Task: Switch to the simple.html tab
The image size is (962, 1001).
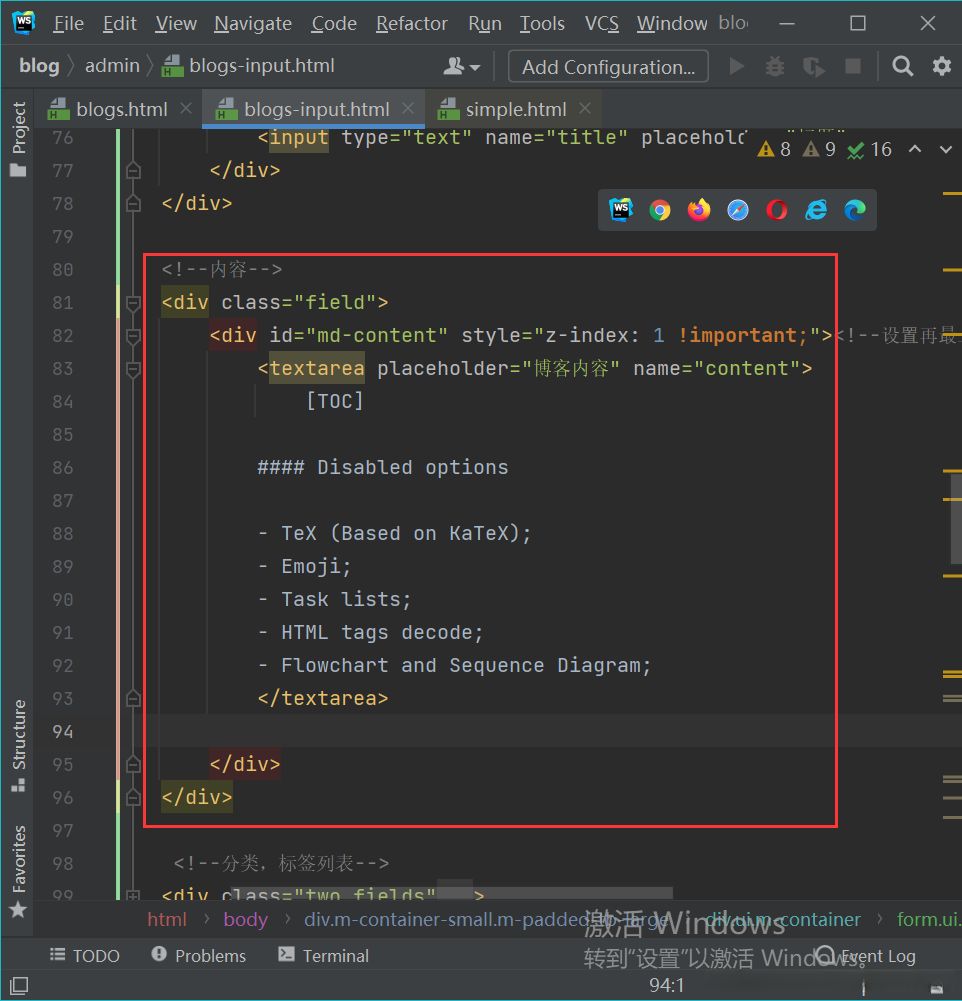Action: click(514, 109)
